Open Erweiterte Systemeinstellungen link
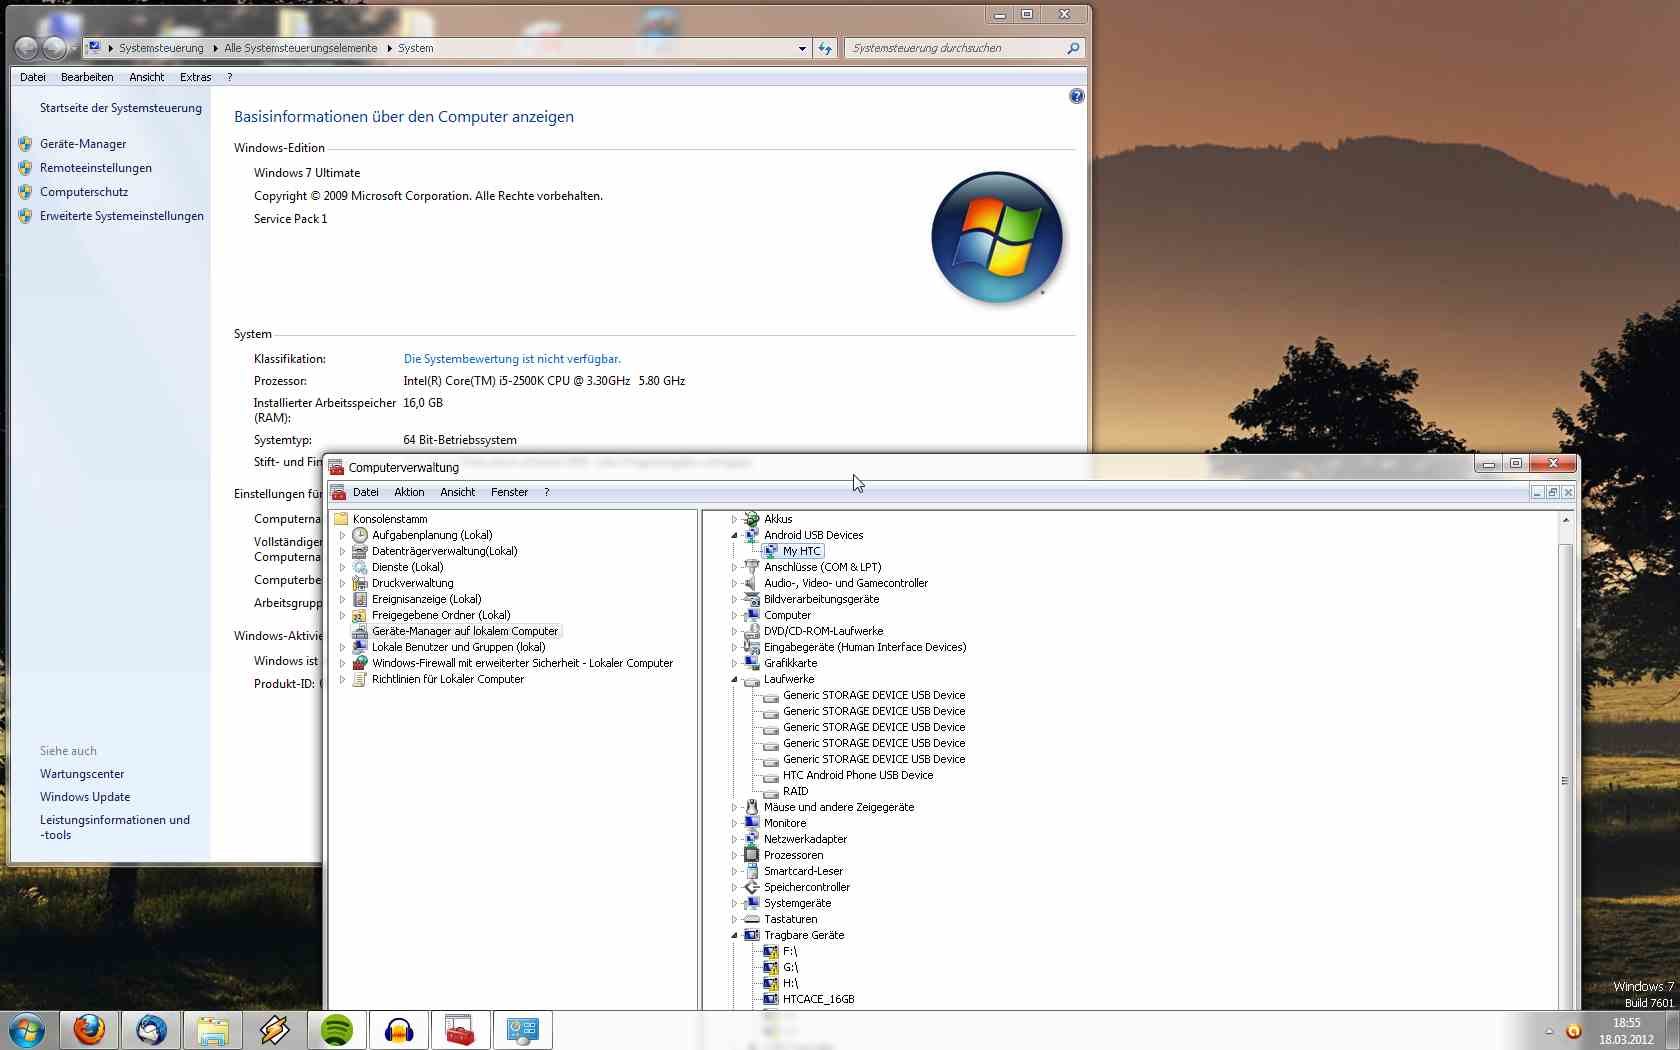This screenshot has width=1680, height=1050. point(122,216)
